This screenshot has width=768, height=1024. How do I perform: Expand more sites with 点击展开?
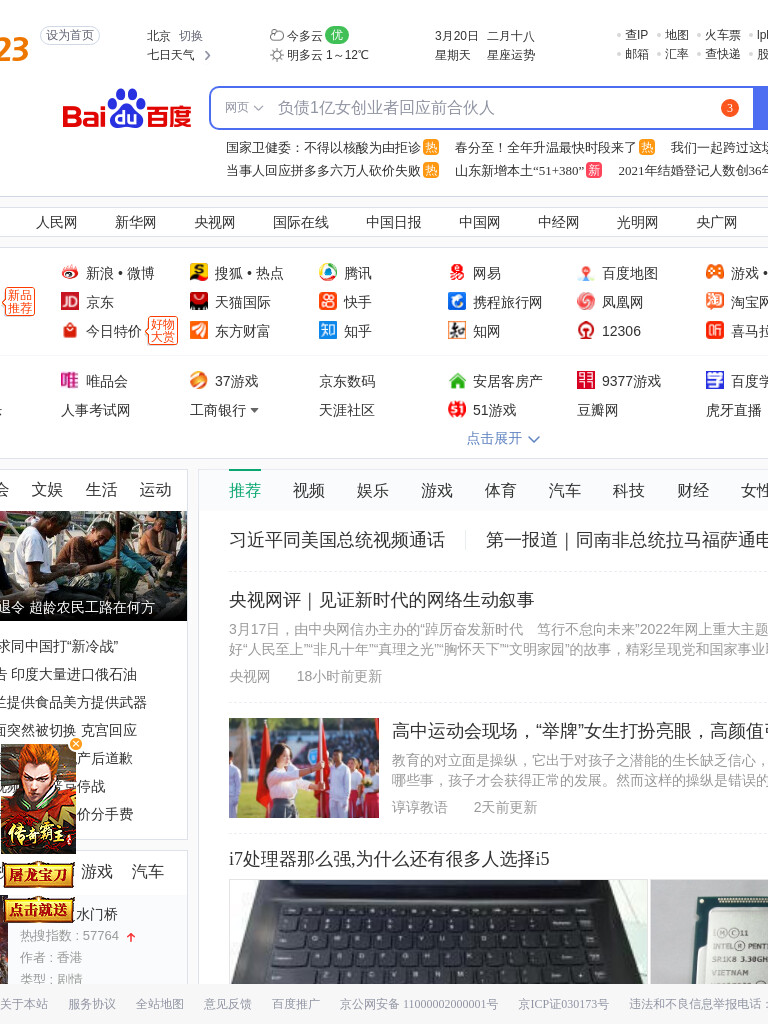click(x=503, y=438)
